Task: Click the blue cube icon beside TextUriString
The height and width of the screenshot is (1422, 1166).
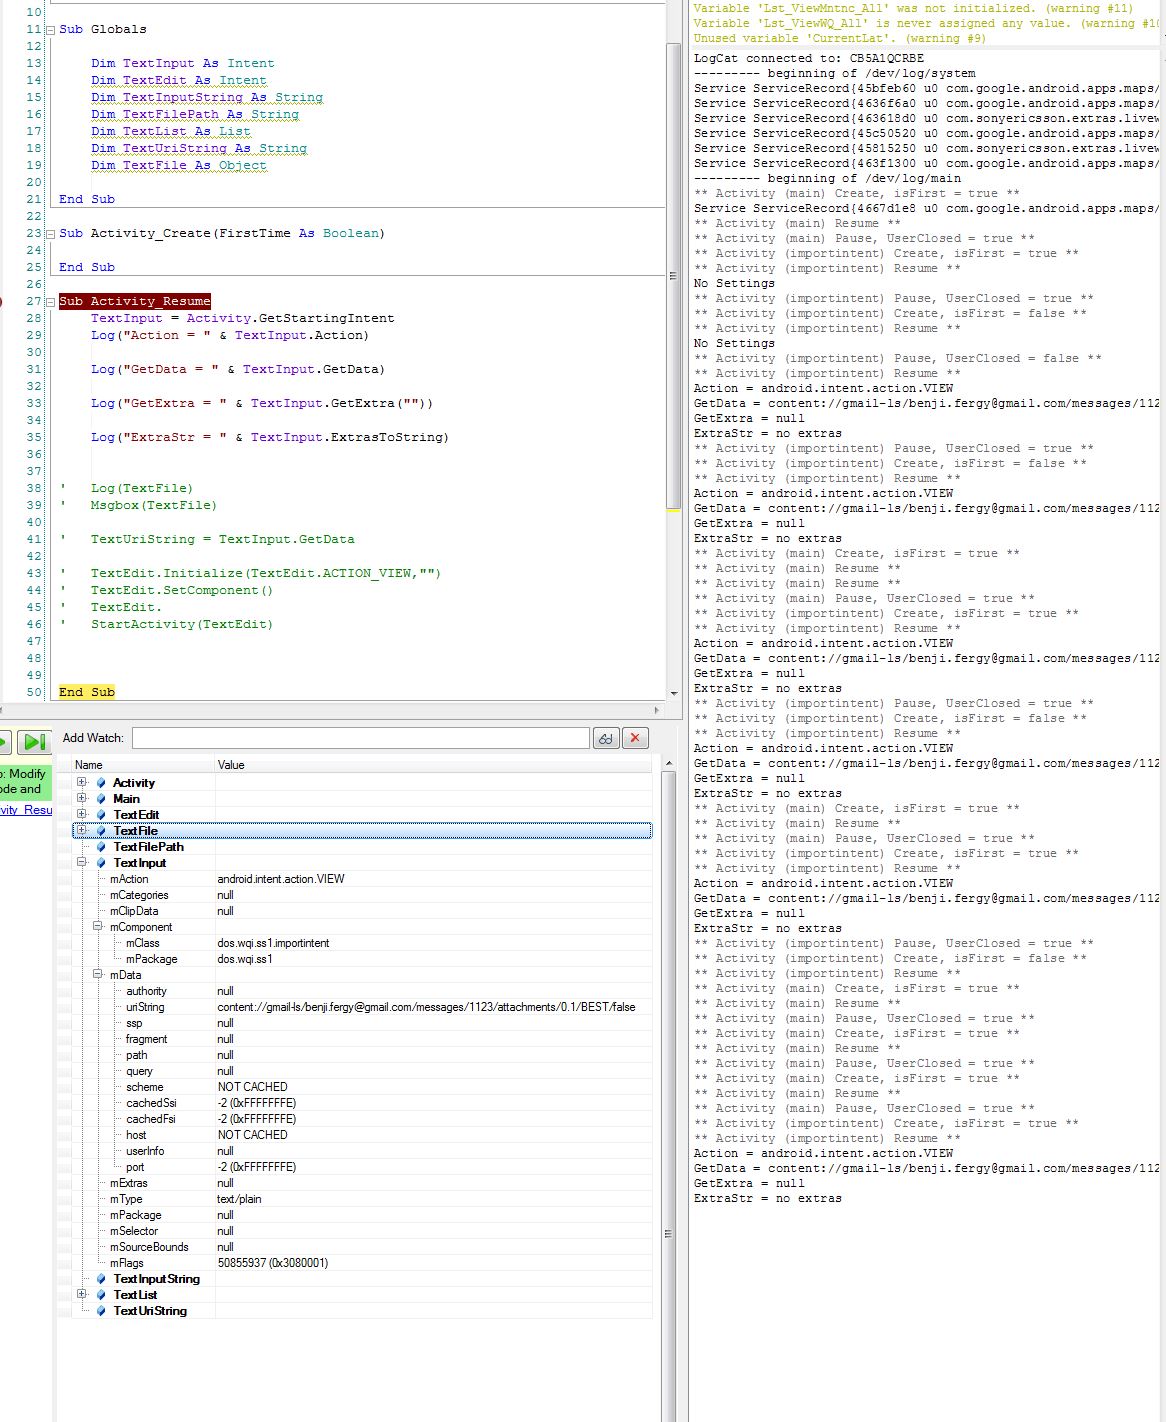Action: [x=100, y=1311]
